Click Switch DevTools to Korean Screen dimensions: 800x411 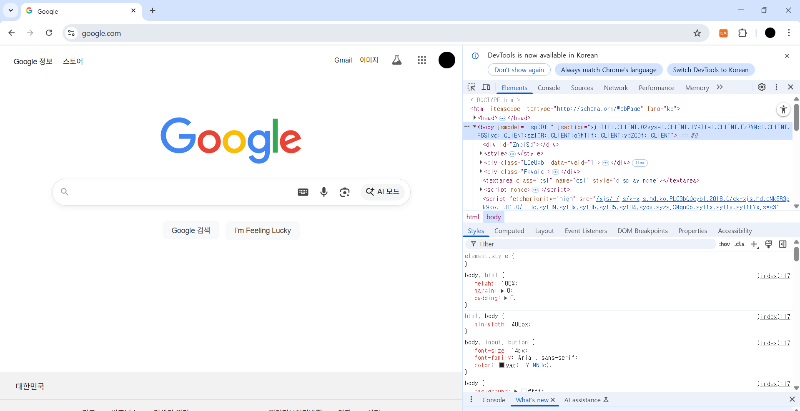point(711,70)
